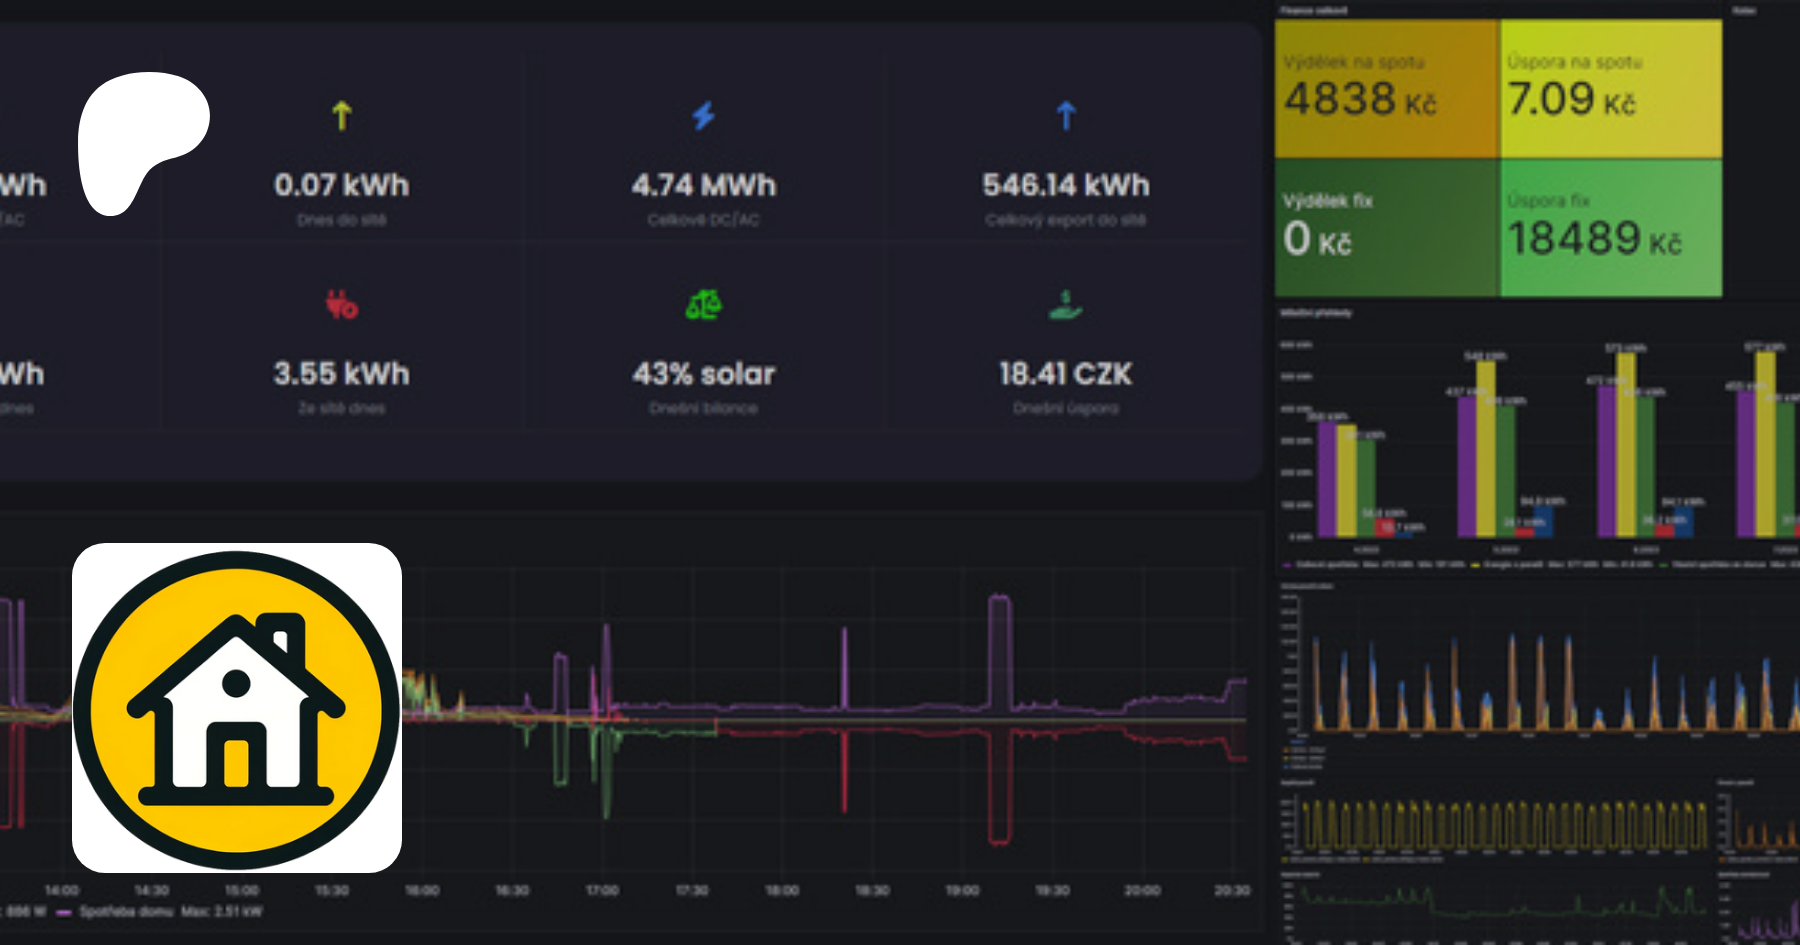Click the green savings hand icon
Image resolution: width=1800 pixels, height=945 pixels.
tap(1066, 304)
